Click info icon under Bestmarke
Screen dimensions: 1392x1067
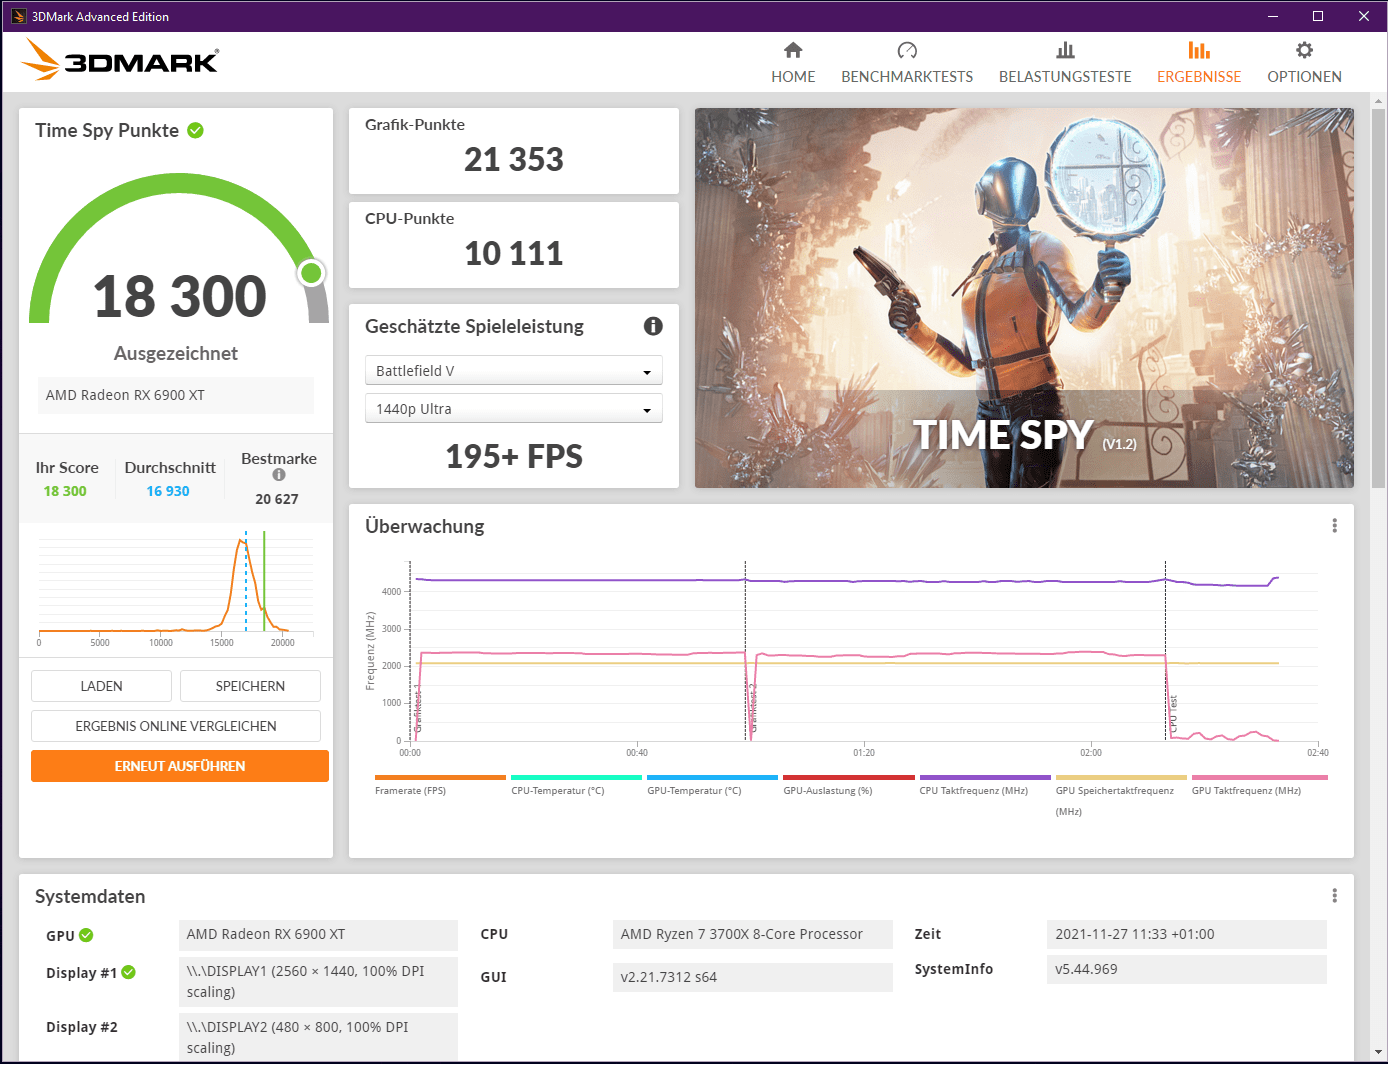pyautogui.click(x=279, y=475)
